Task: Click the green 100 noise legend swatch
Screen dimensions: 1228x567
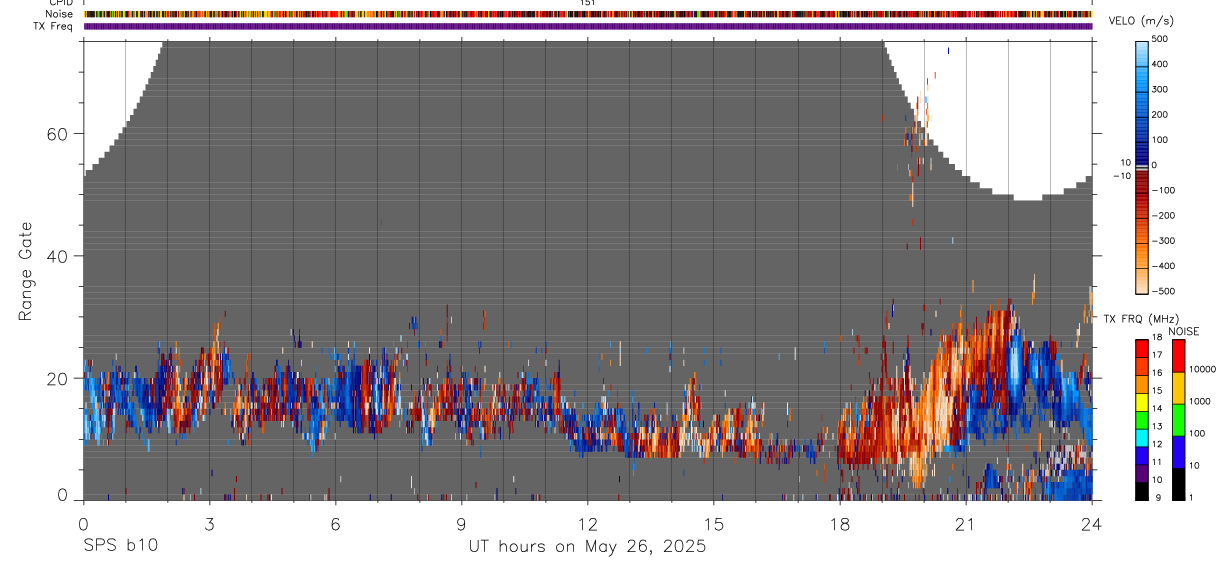Action: click(x=1177, y=420)
